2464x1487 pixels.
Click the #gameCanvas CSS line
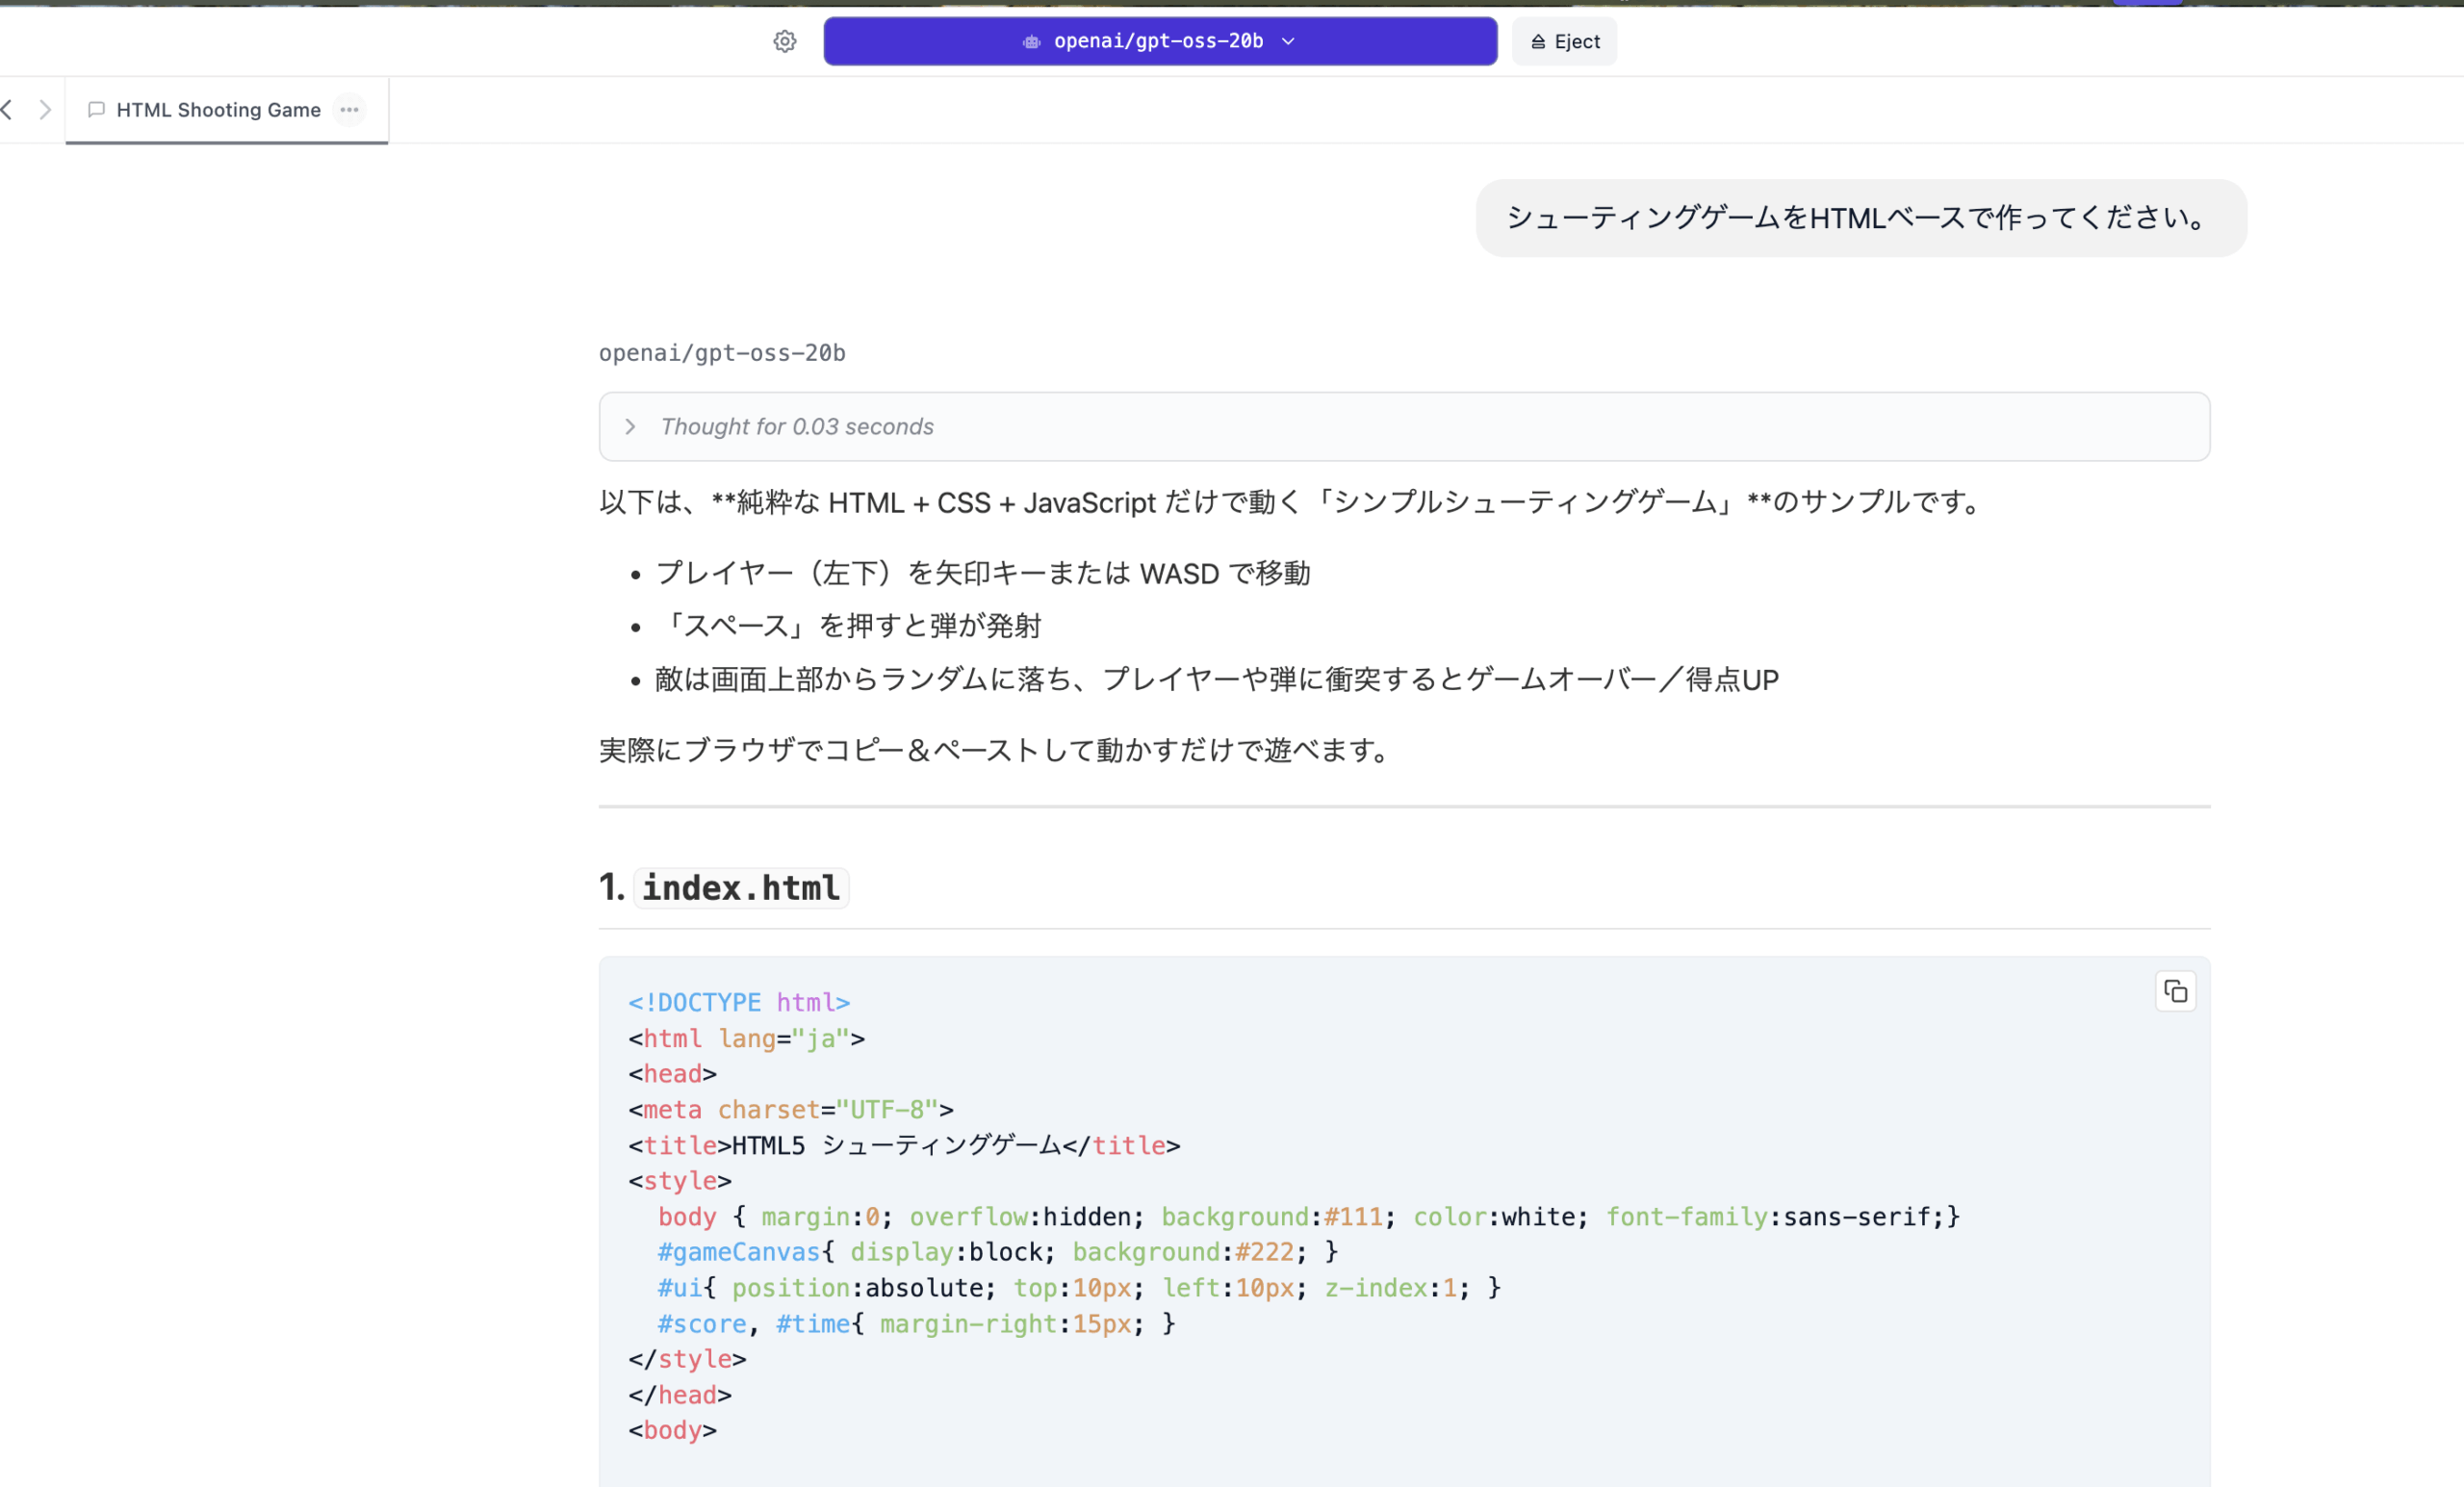point(996,1252)
